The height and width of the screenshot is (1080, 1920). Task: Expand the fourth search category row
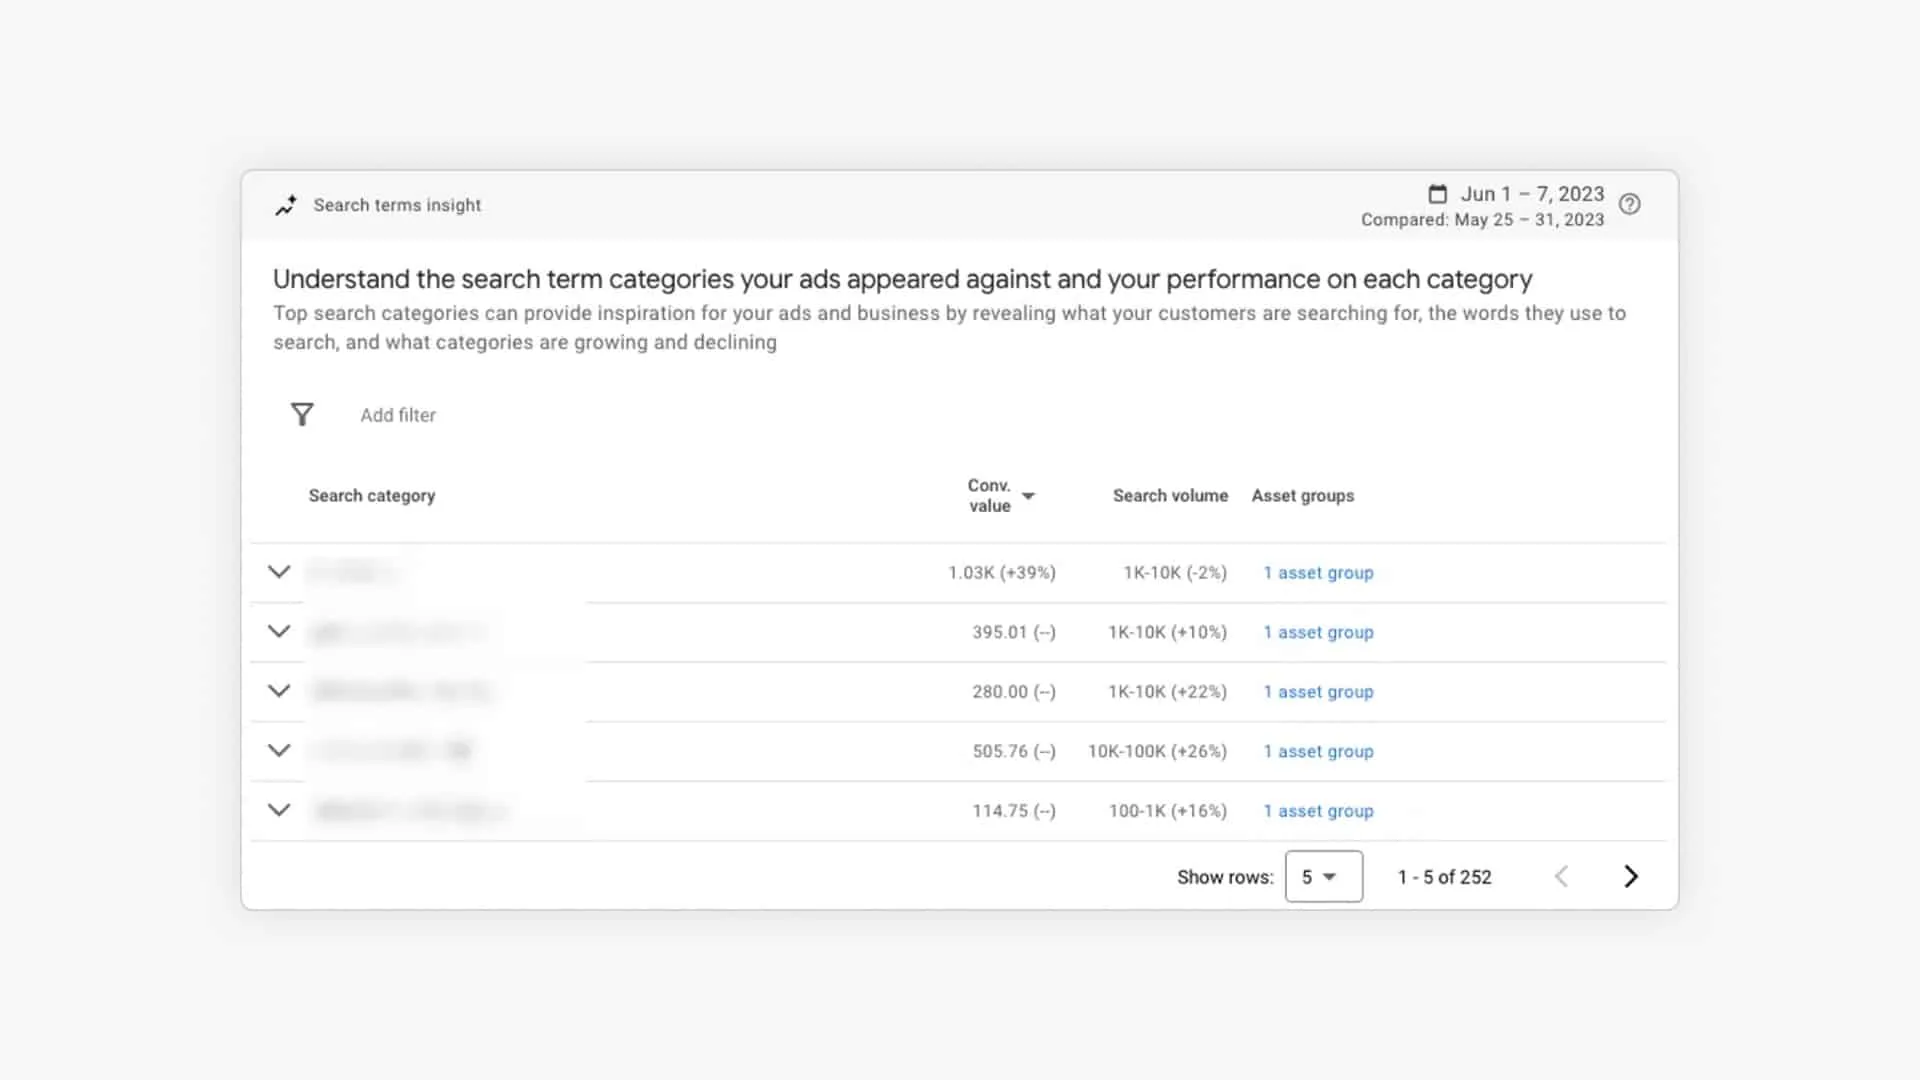coord(279,750)
